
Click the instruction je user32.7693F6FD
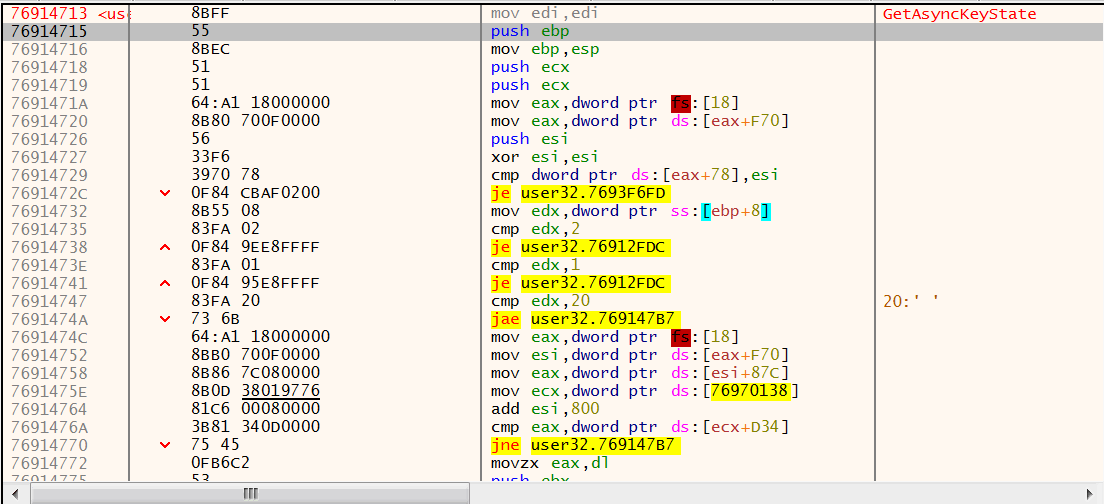580,193
